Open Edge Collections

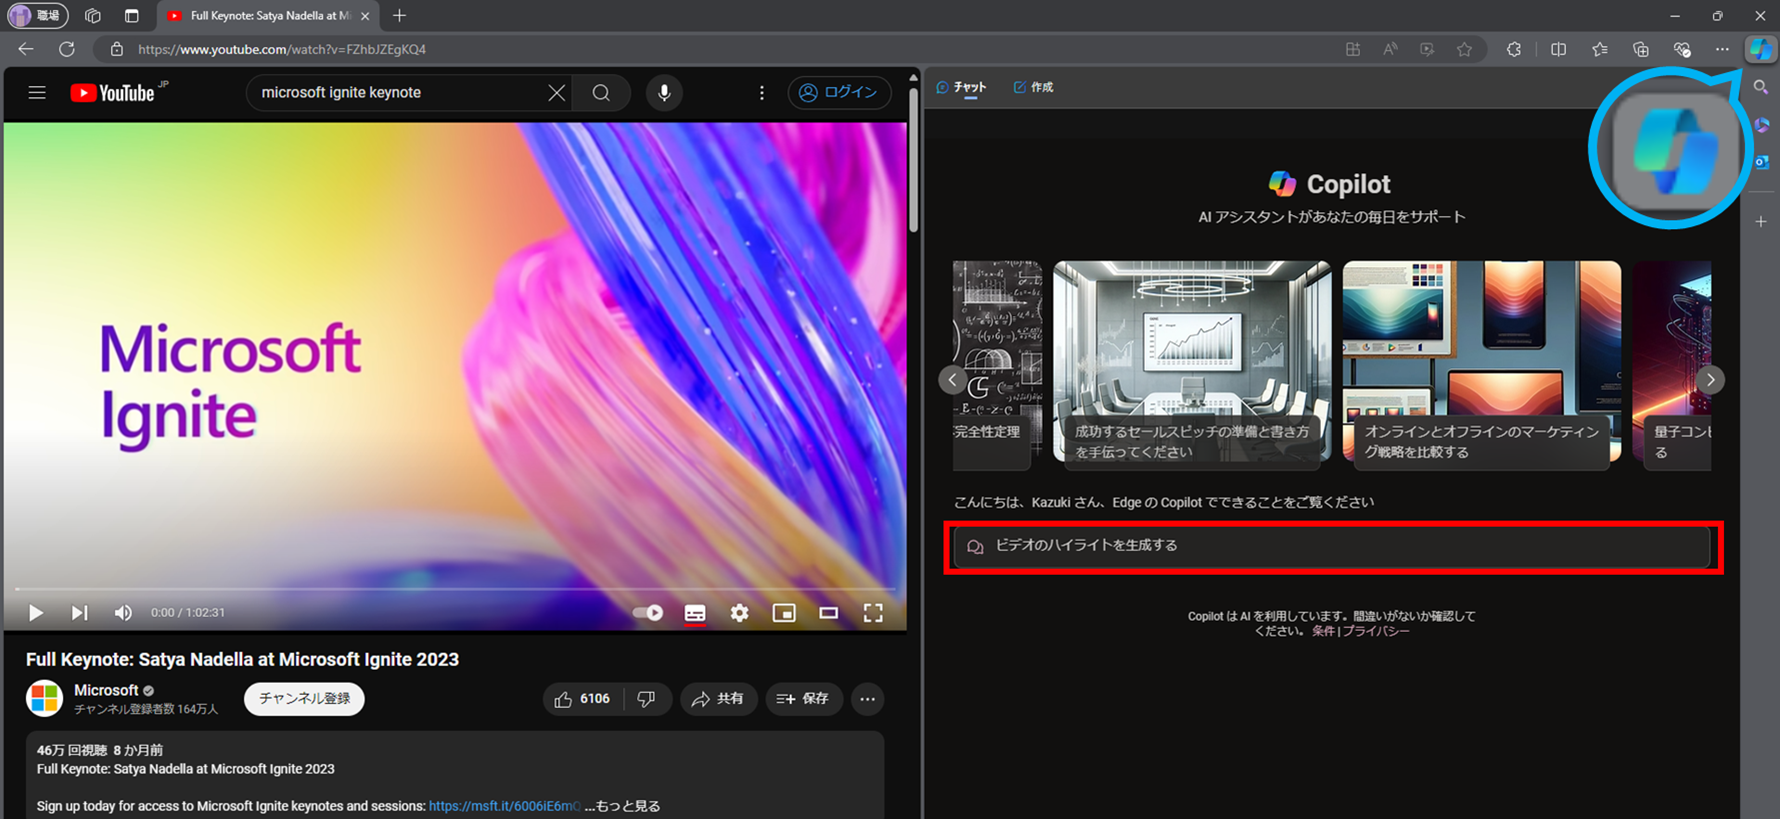(1641, 49)
